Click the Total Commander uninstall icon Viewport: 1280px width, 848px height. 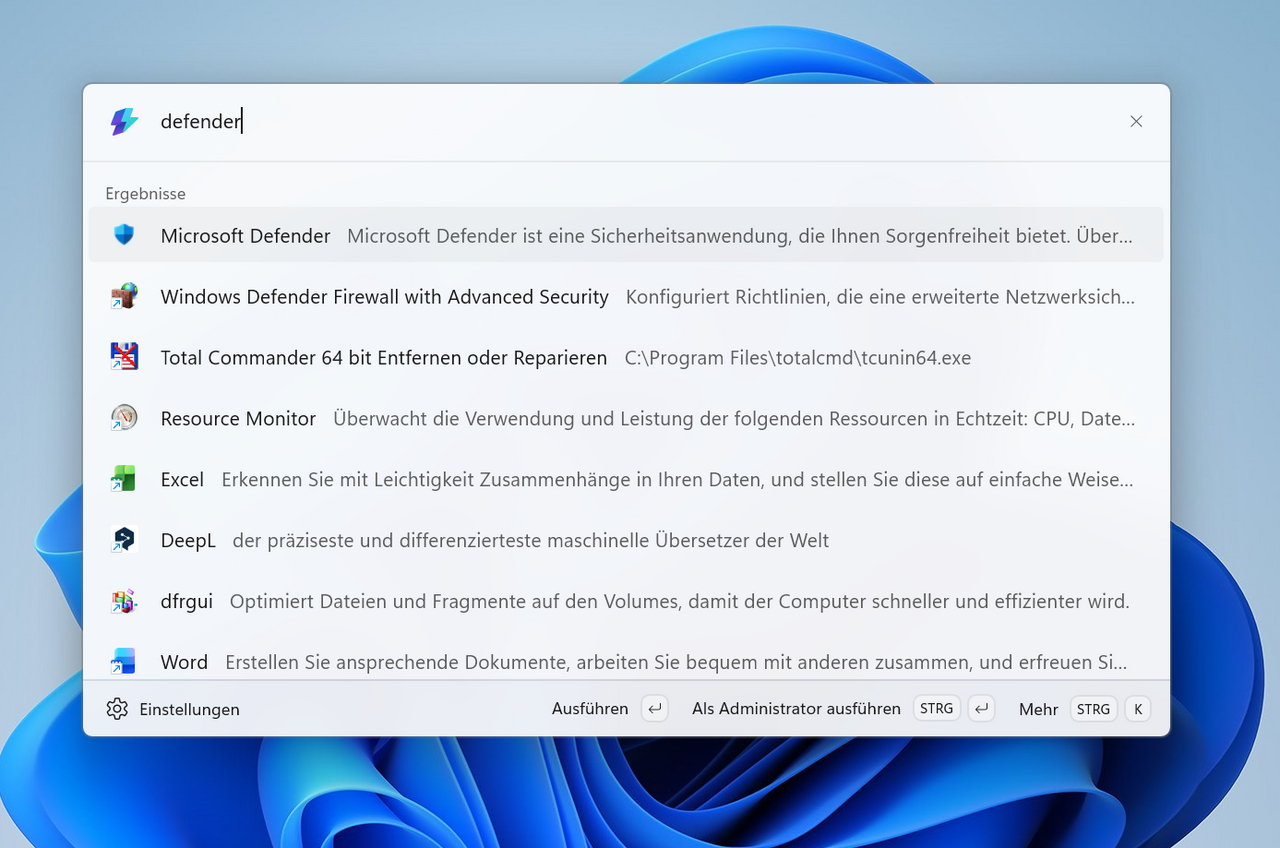coord(124,357)
